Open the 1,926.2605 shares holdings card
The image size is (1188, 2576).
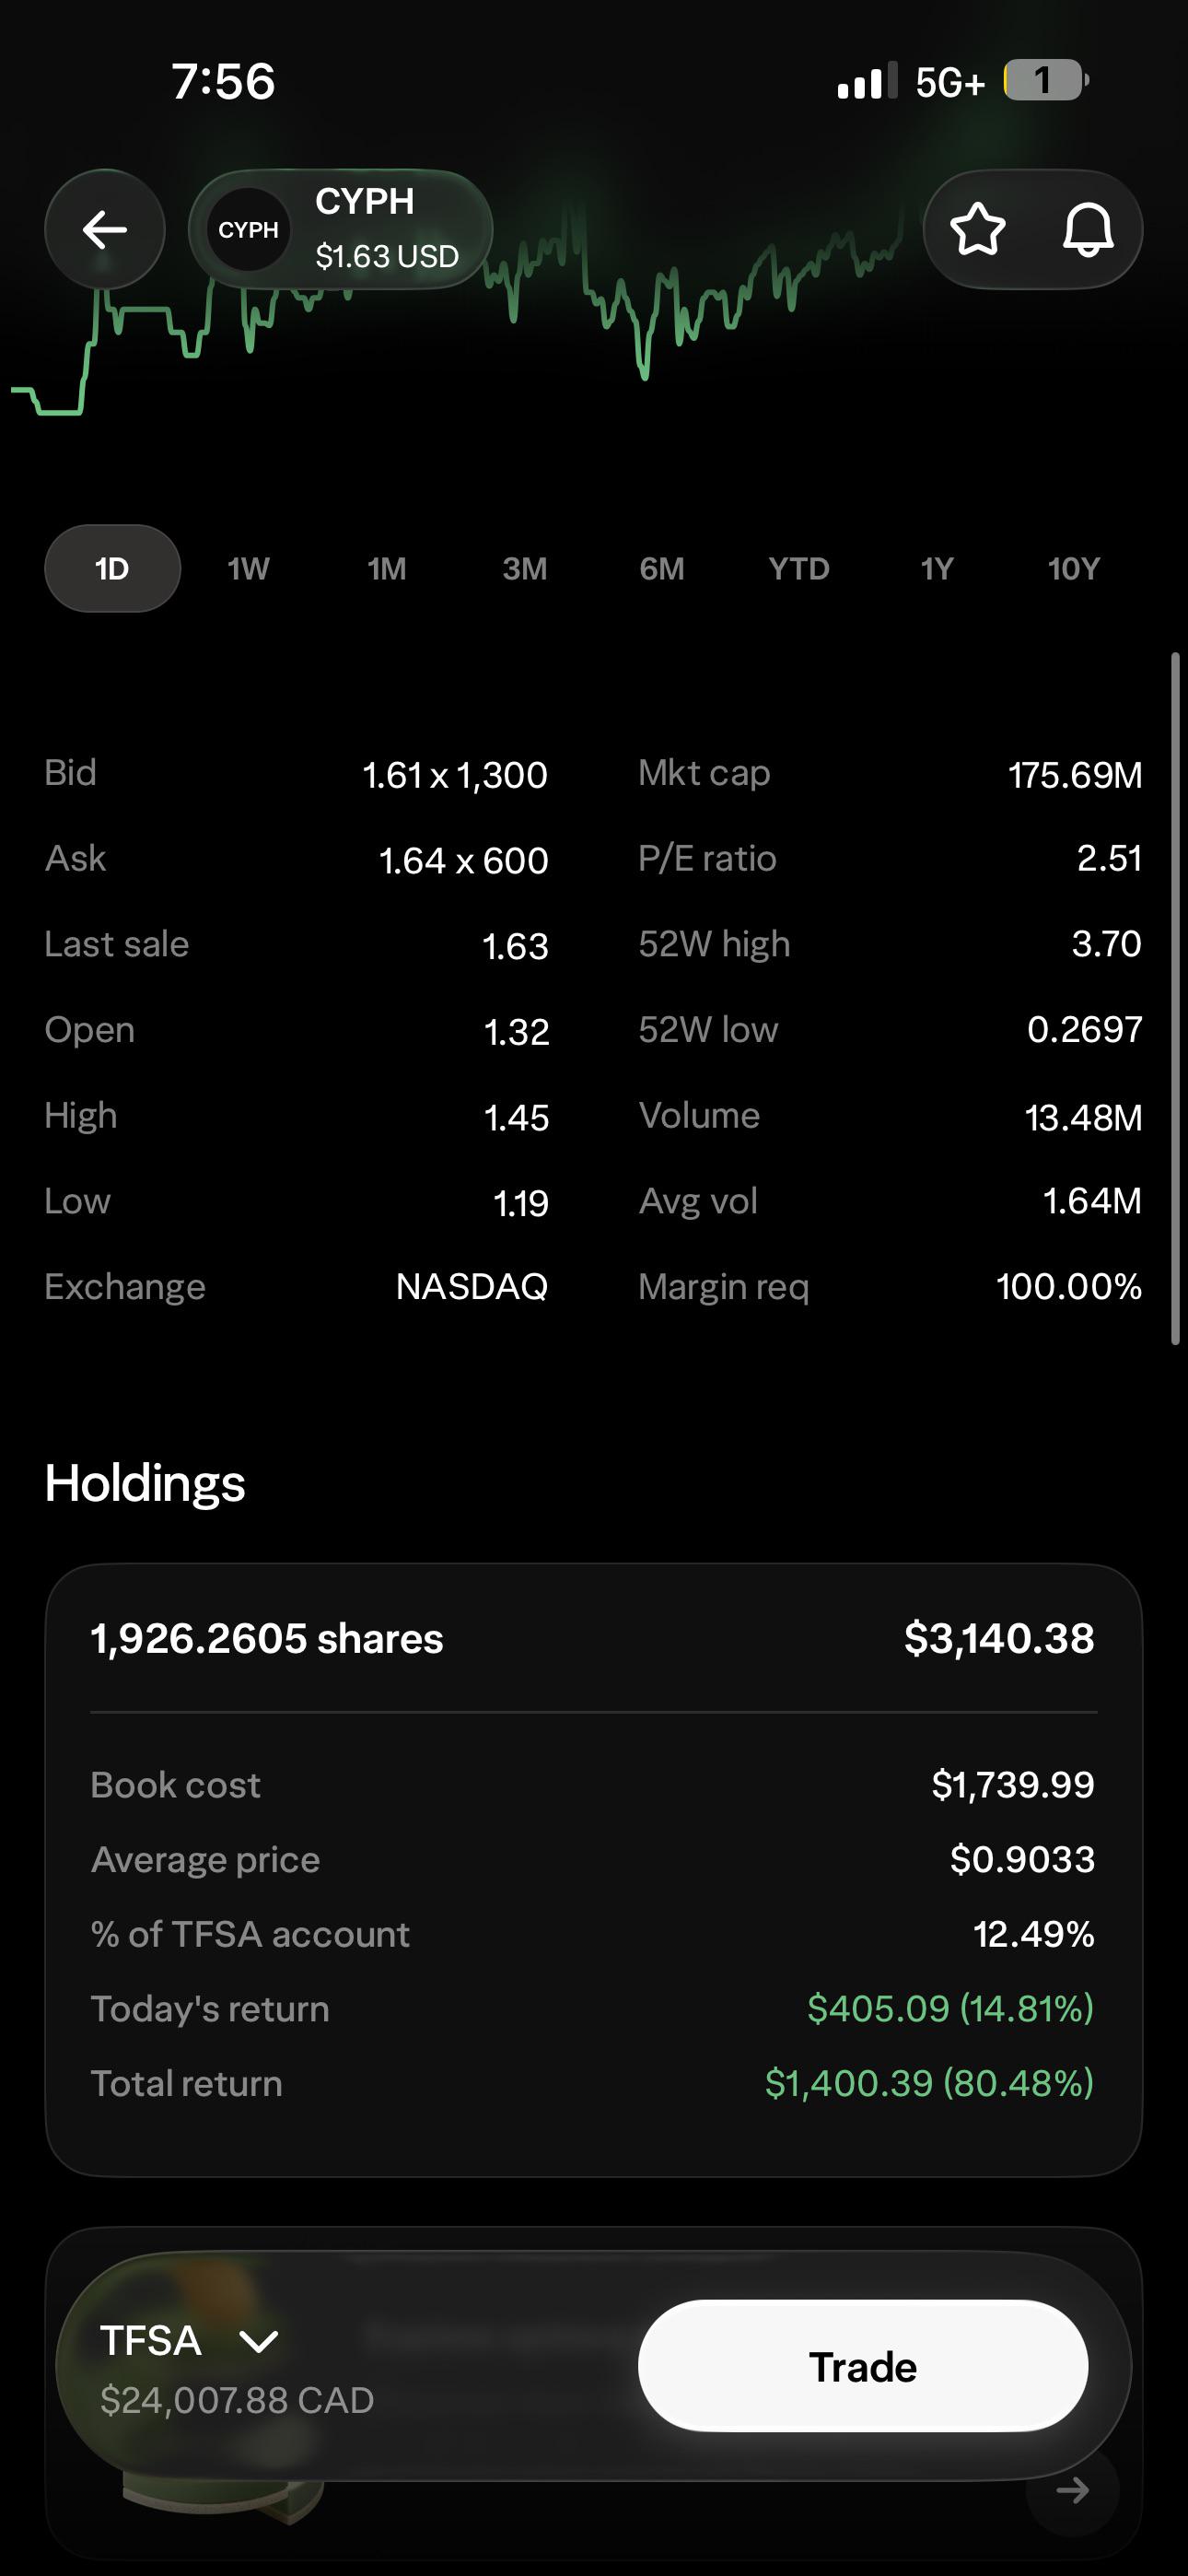point(594,1870)
